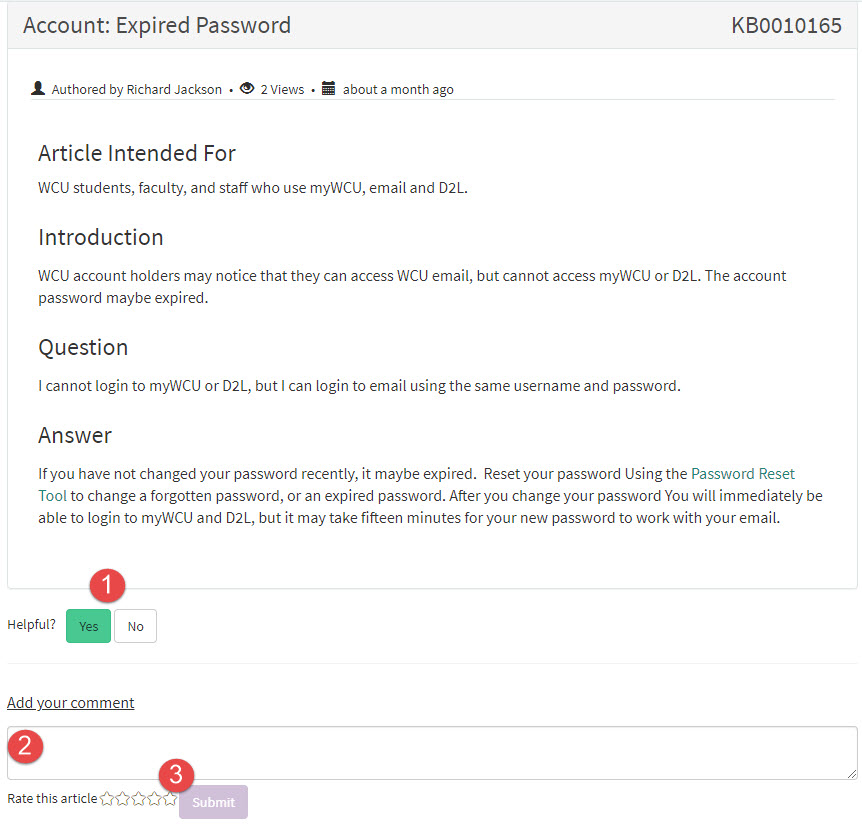The width and height of the screenshot is (862, 827).
Task: Rate the article two stars
Action: coord(123,799)
